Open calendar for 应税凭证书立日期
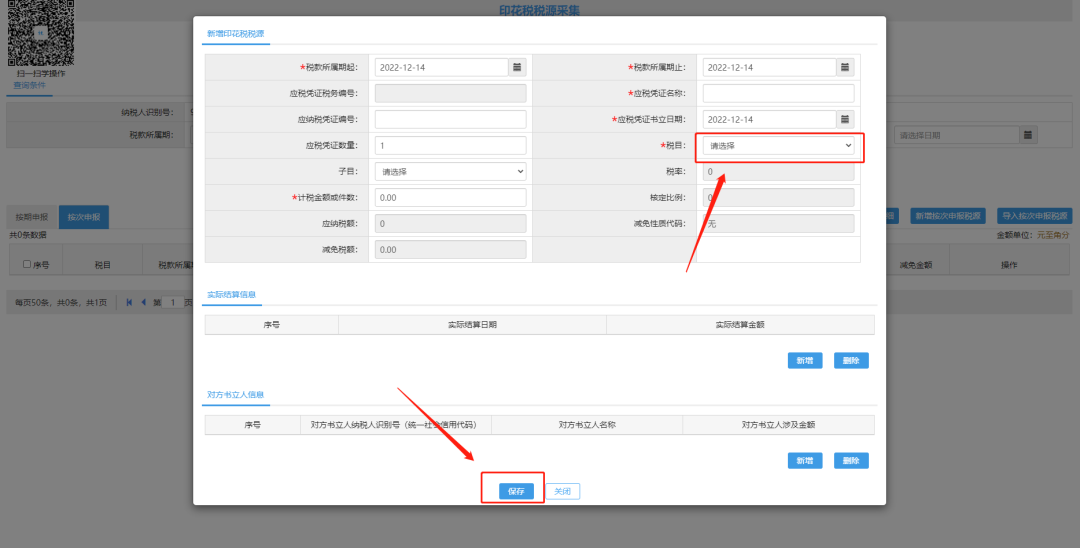 845,119
